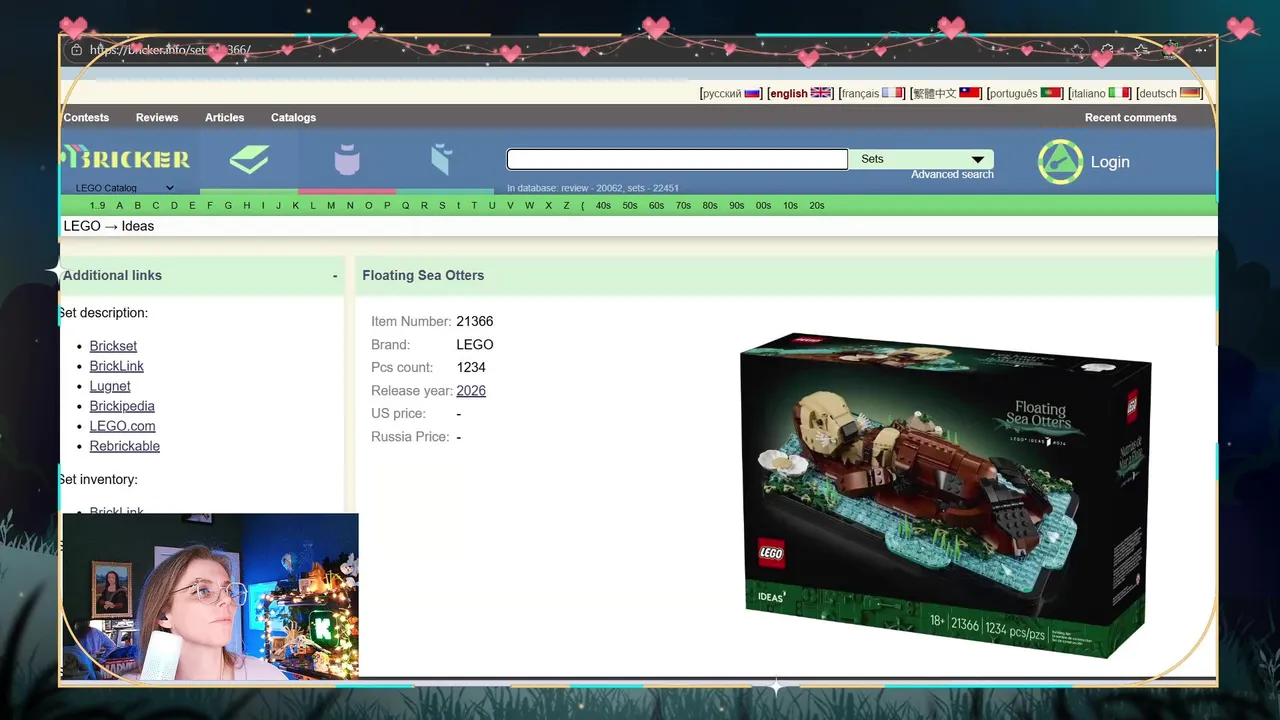Open the Rebrickable link
1280x720 pixels.
(x=125, y=446)
